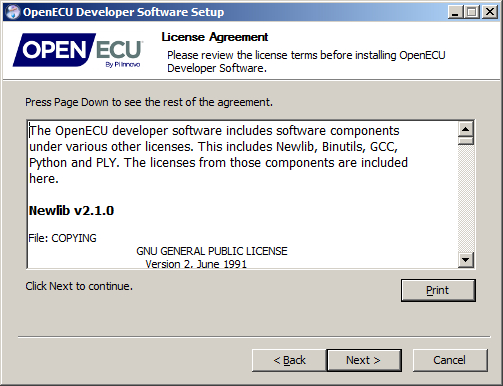Click the license scrollbar down arrow

466,260
